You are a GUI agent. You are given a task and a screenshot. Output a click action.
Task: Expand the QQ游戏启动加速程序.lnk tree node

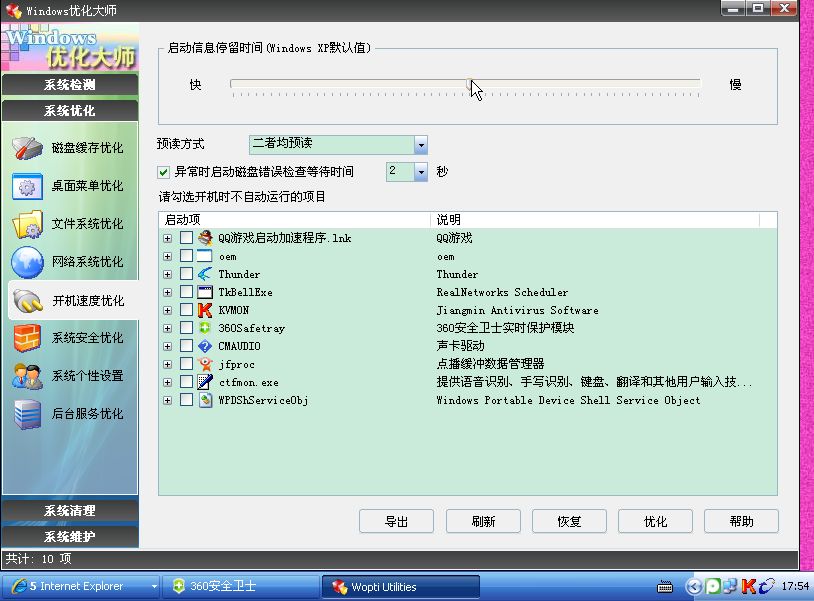(167, 238)
